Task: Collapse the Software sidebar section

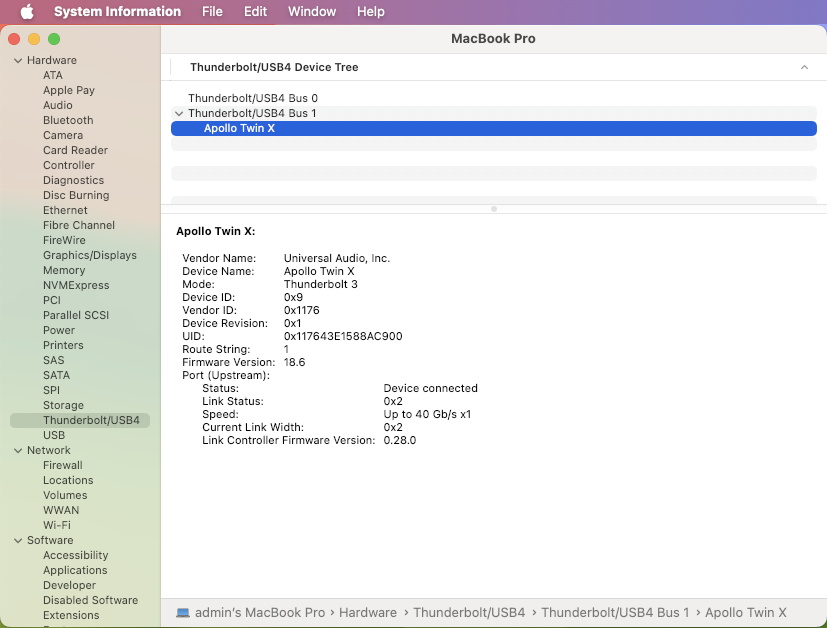Action: click(x=17, y=541)
